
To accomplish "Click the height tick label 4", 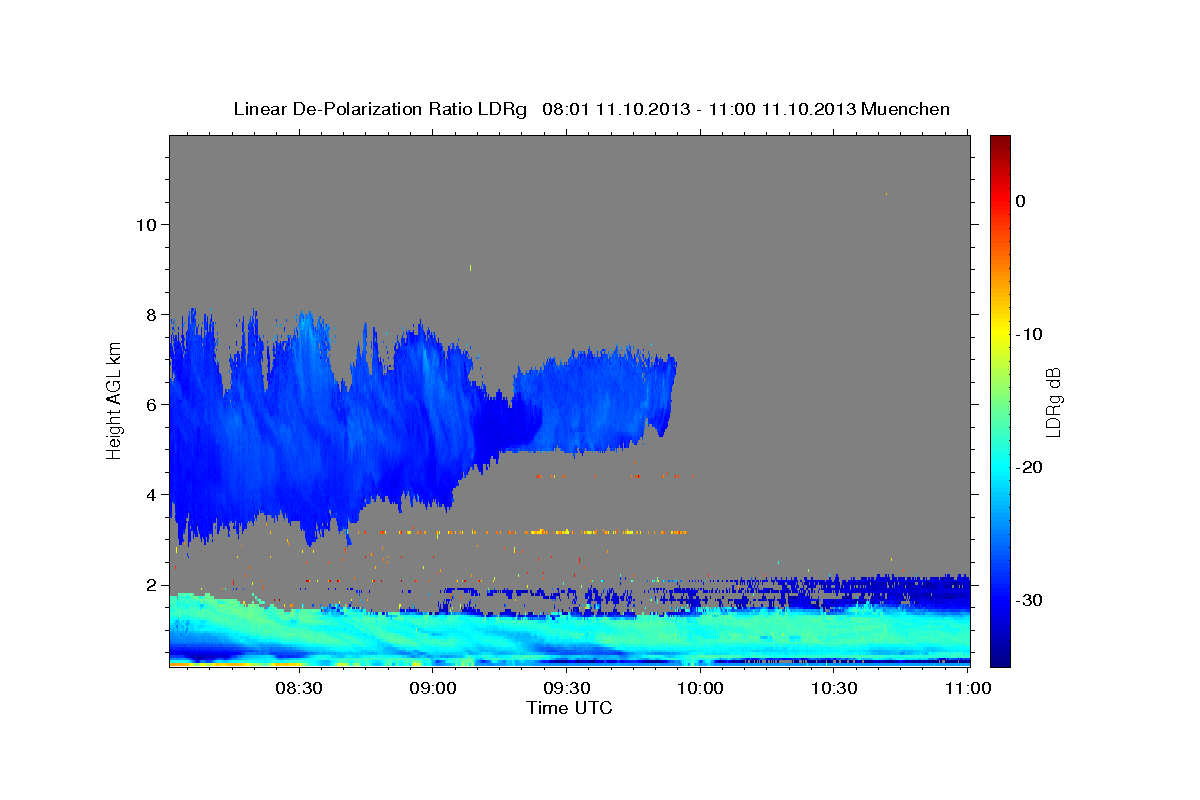I will click(153, 495).
